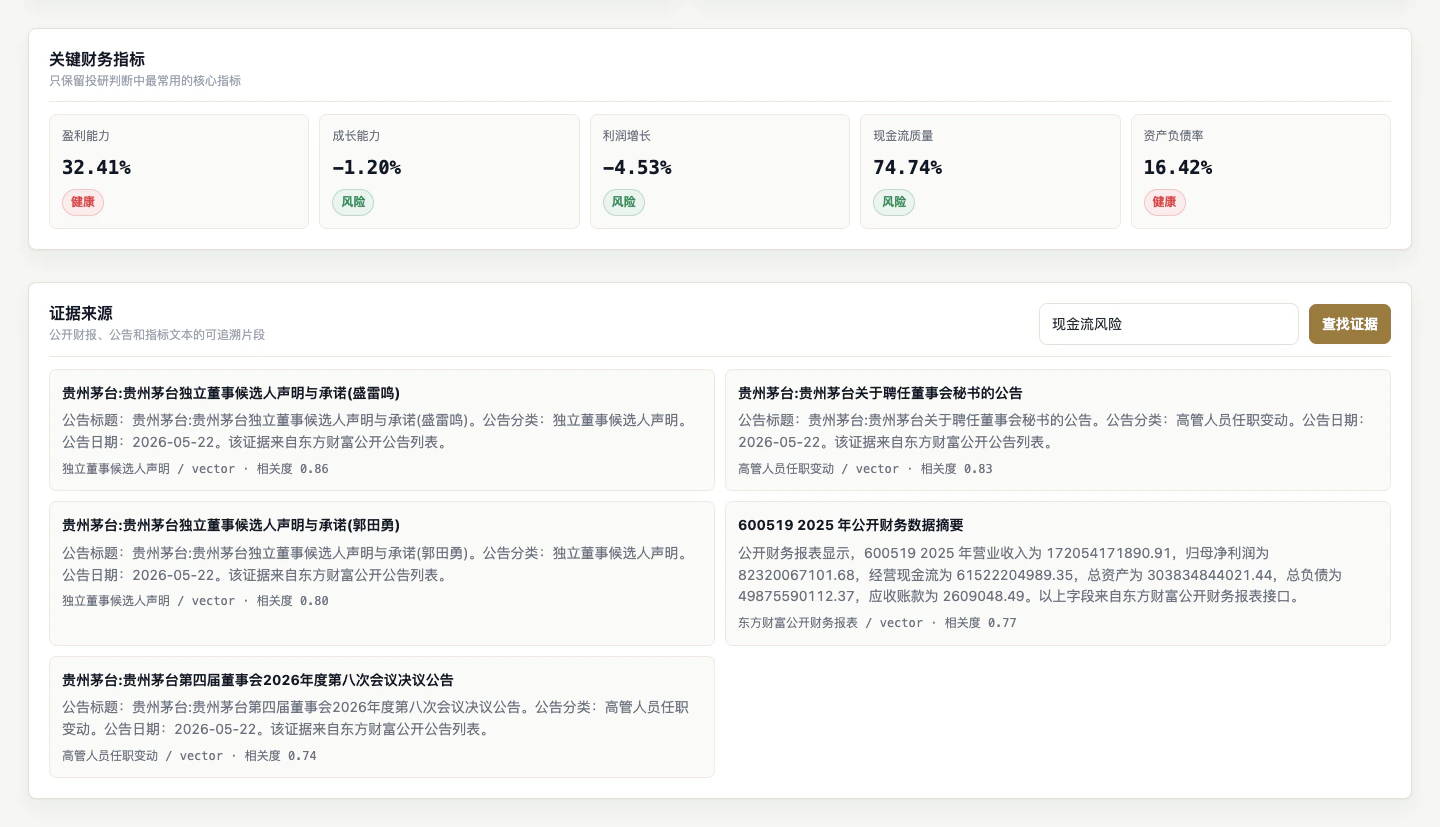
Task: Click the 查找证据 button
Action: 1349,324
